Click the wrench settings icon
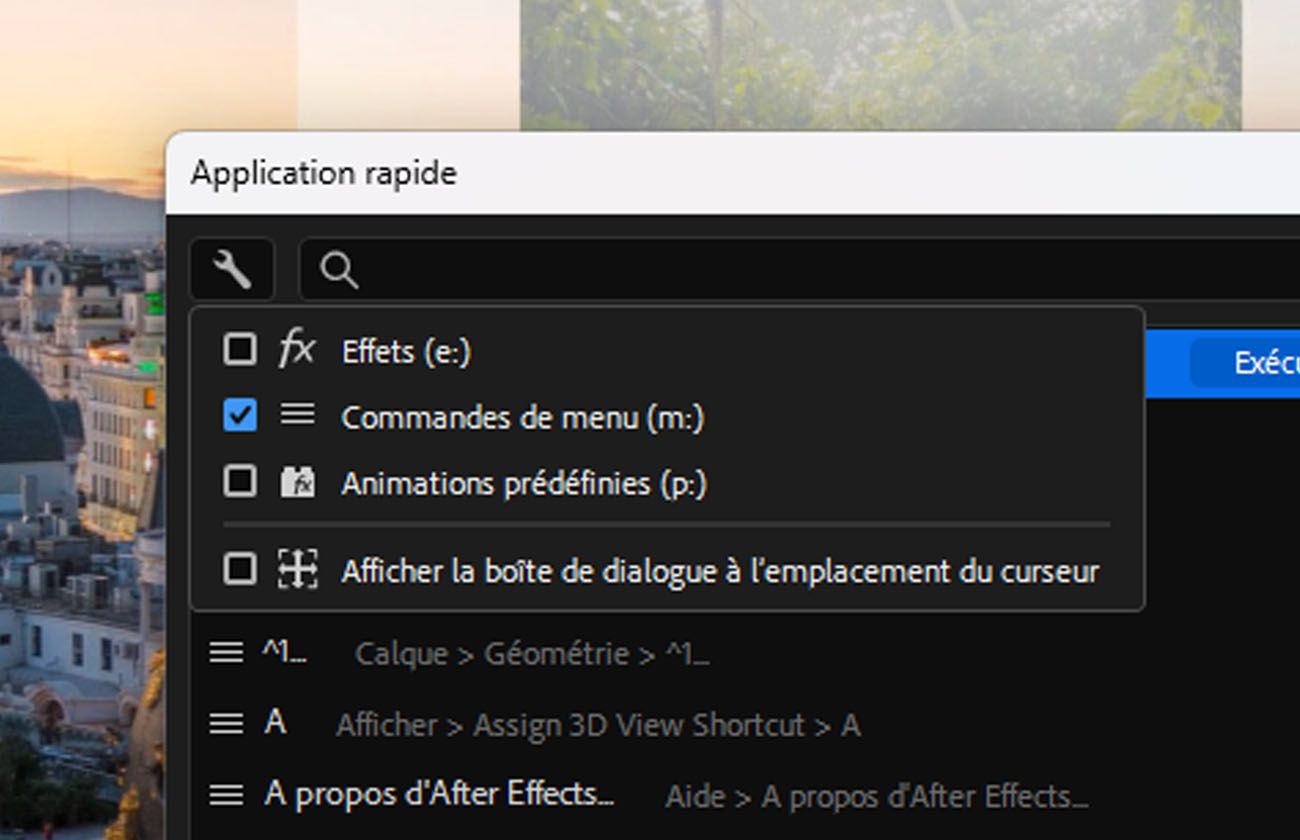 232,270
